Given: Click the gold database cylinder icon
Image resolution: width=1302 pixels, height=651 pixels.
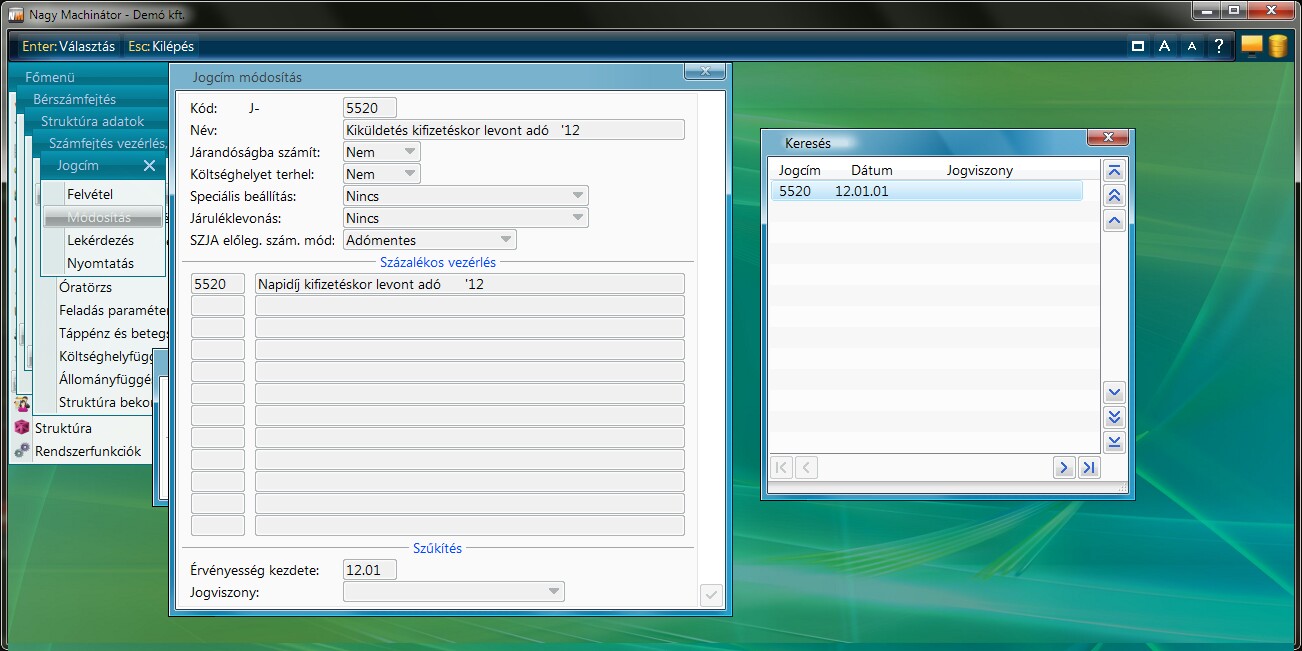Looking at the screenshot, I should pos(1277,46).
